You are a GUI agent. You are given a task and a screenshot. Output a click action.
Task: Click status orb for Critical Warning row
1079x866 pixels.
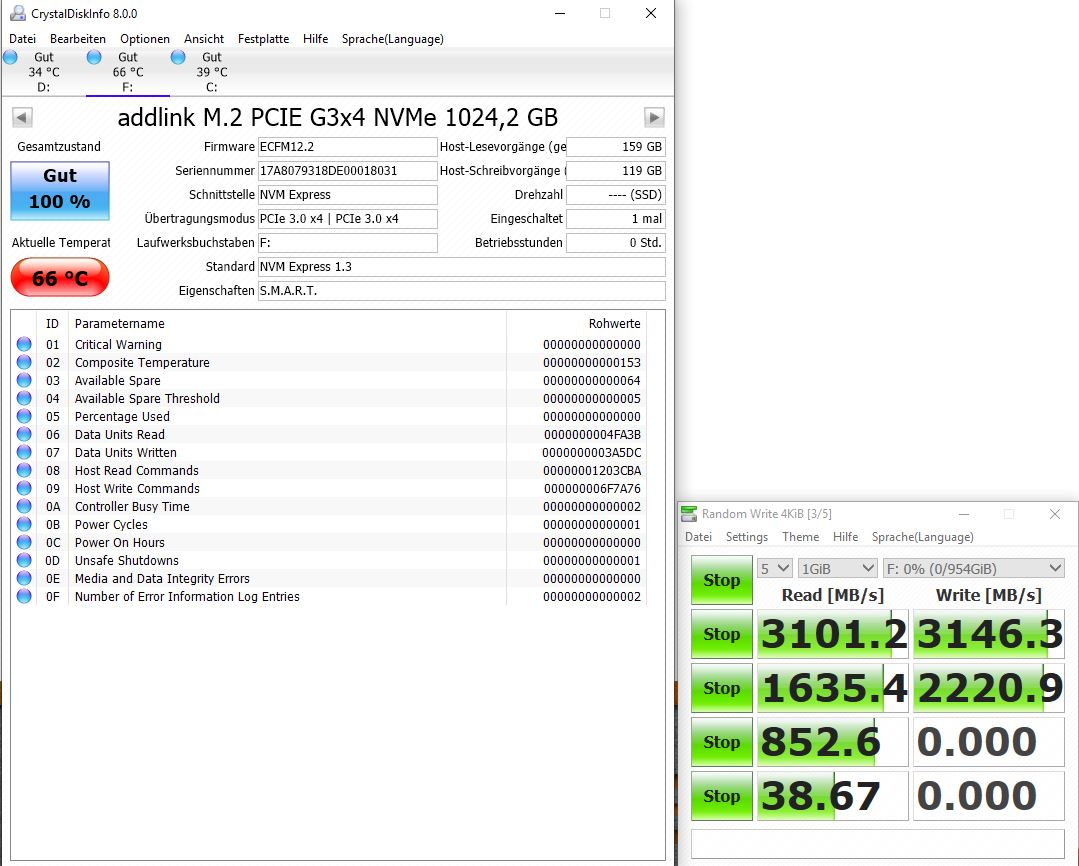pos(24,344)
